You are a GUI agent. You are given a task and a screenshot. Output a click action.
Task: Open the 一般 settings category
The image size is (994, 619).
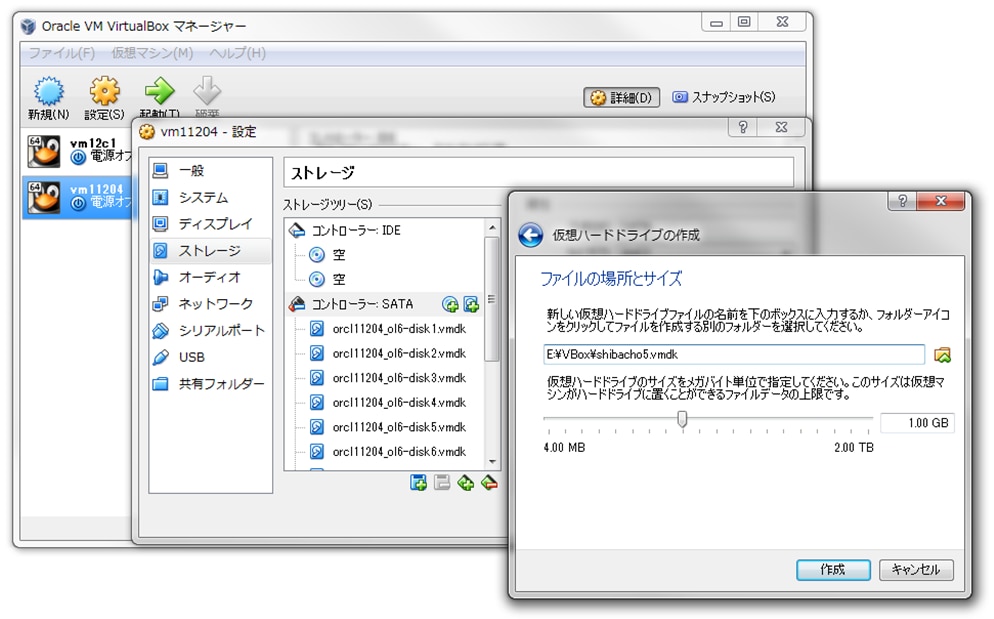coord(210,171)
